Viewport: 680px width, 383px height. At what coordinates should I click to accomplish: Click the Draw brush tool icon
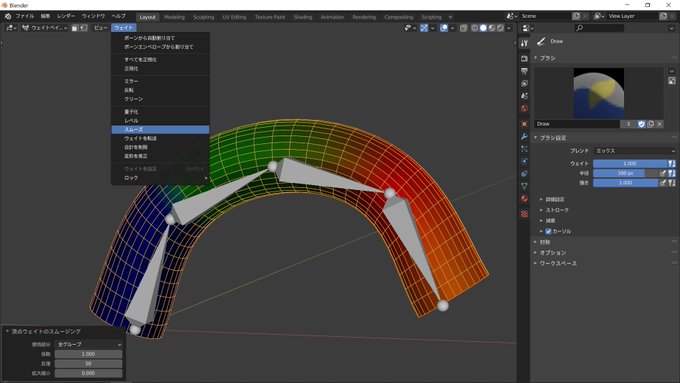click(541, 41)
